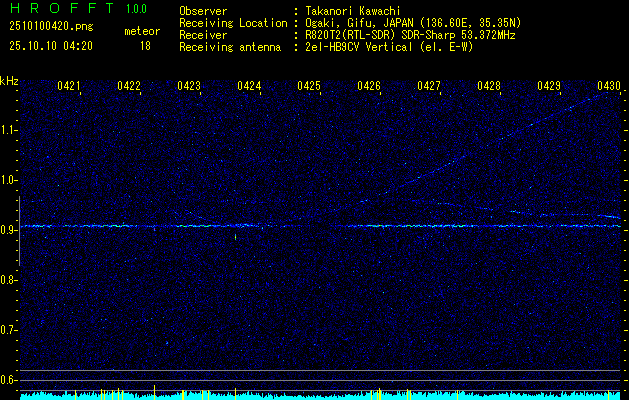Click the Observer label
Screen dimensions: 629x400
click(x=203, y=11)
